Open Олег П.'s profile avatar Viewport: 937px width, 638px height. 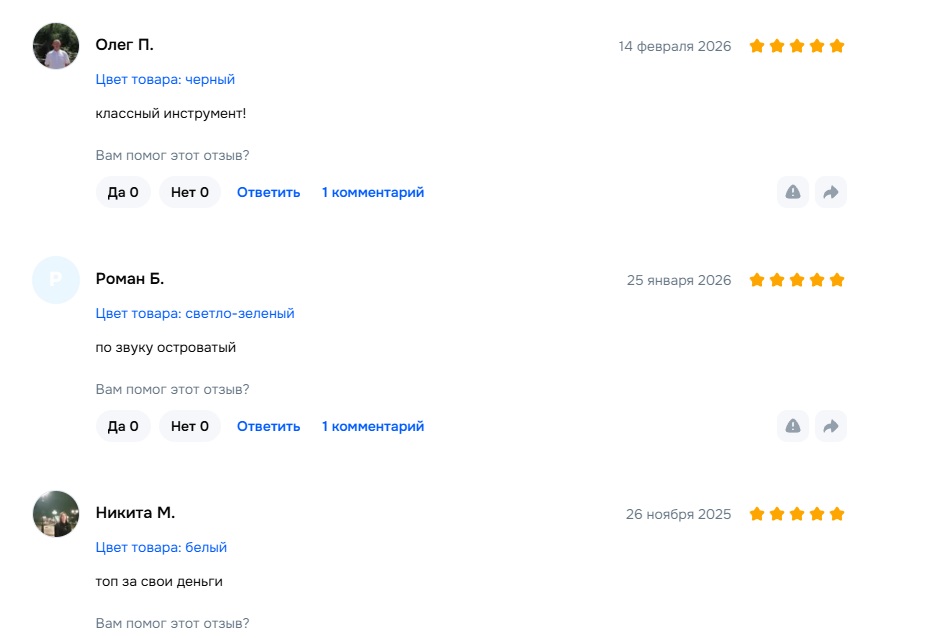click(x=56, y=46)
